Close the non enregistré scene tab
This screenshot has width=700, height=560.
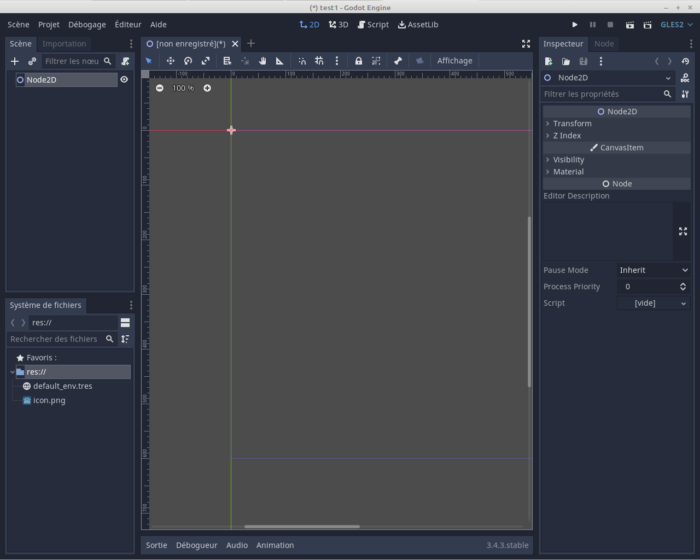235,44
